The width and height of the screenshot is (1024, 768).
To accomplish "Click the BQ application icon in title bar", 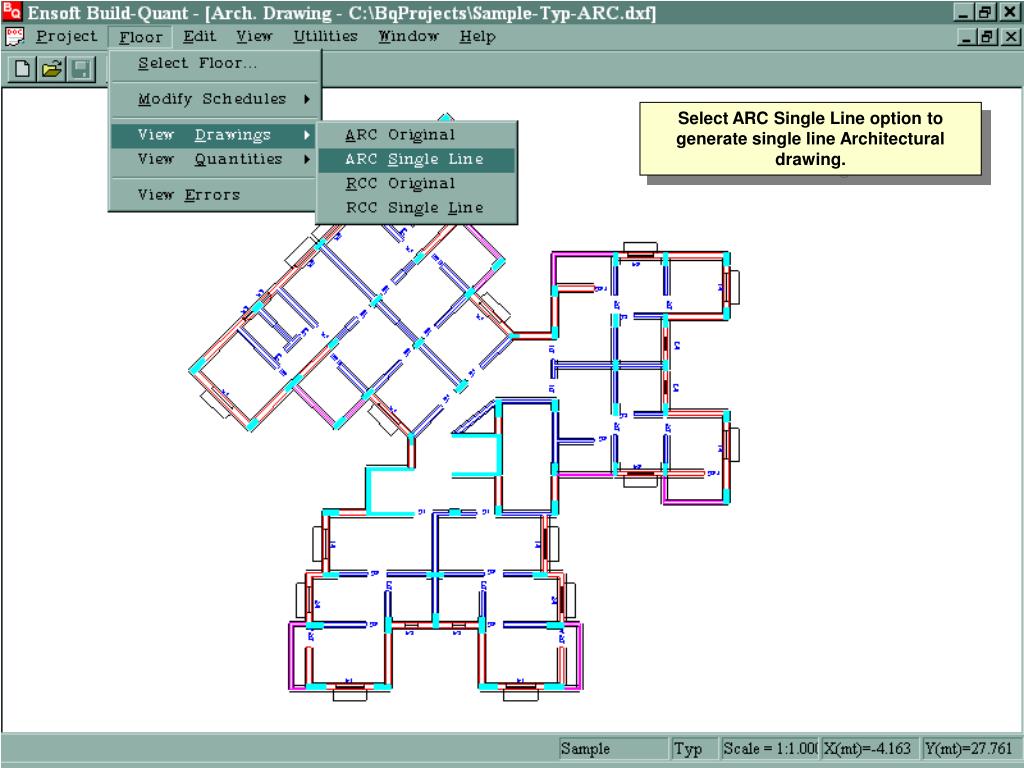I will pyautogui.click(x=12, y=11).
